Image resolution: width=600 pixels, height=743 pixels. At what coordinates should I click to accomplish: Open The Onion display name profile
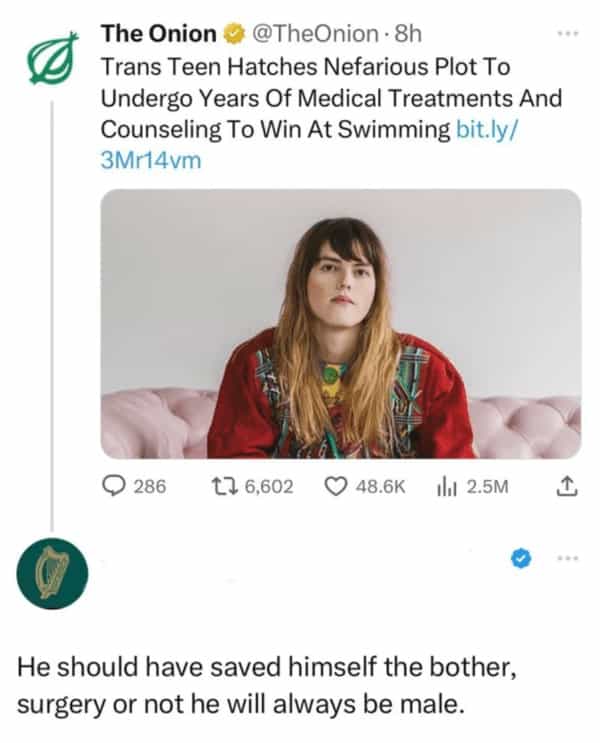(x=158, y=35)
